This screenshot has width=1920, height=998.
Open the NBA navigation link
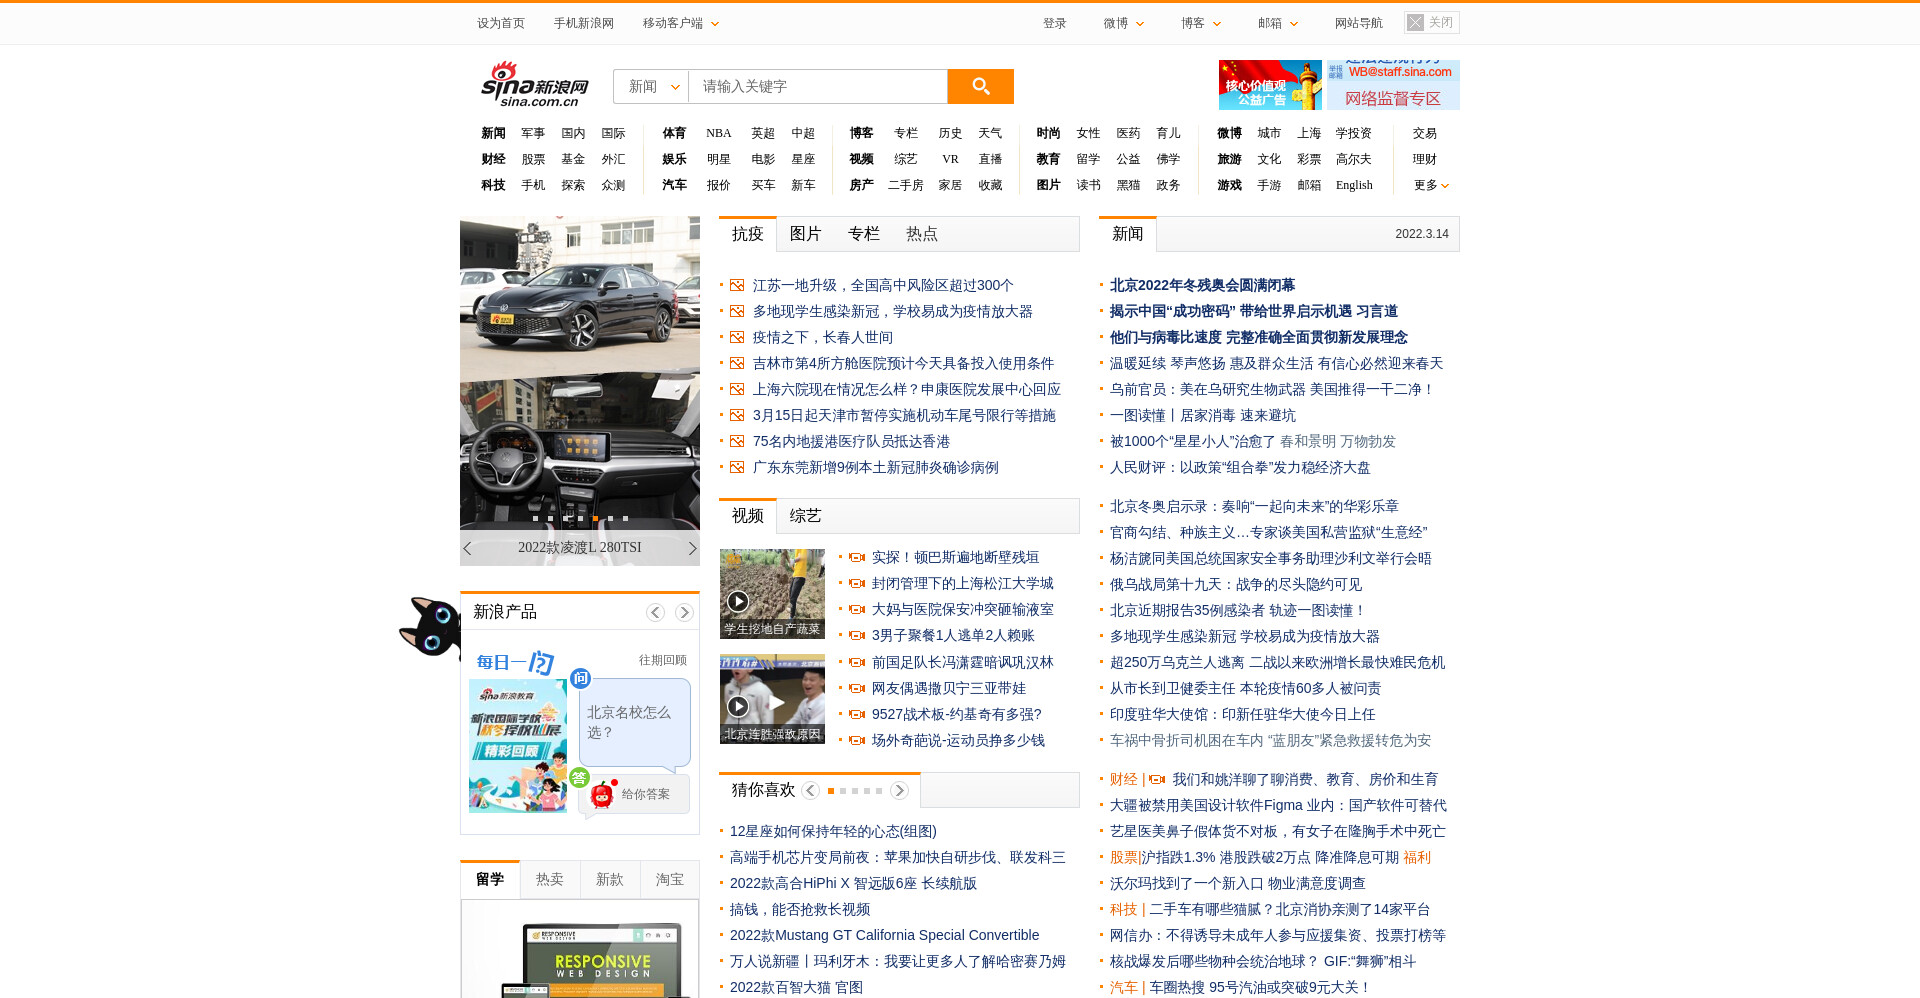pyautogui.click(x=719, y=133)
